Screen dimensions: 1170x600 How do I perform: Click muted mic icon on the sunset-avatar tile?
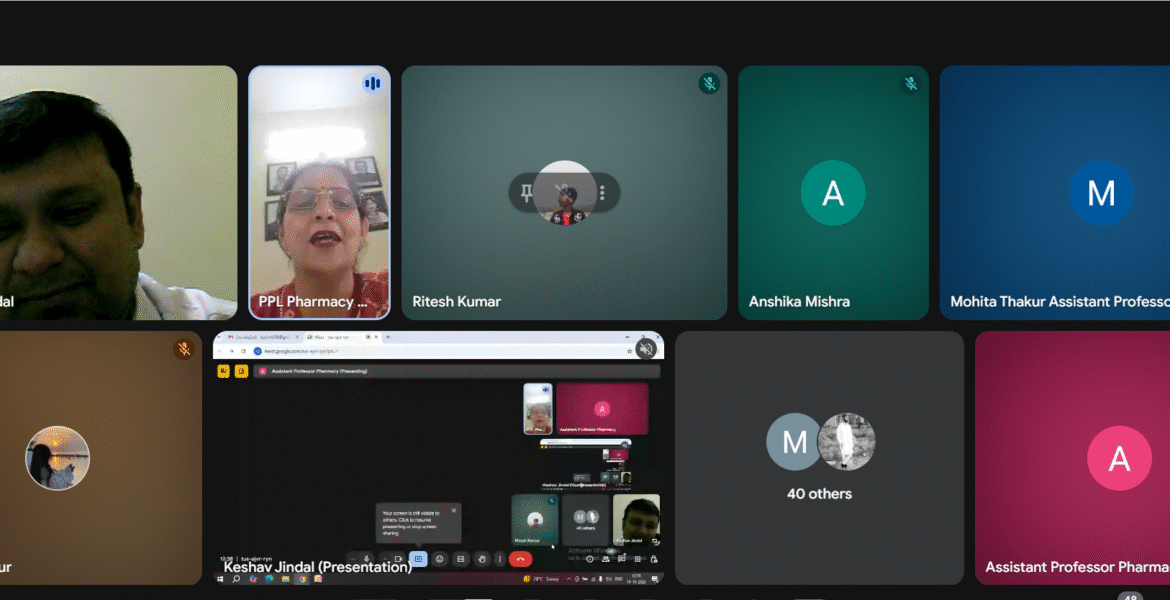[183, 349]
